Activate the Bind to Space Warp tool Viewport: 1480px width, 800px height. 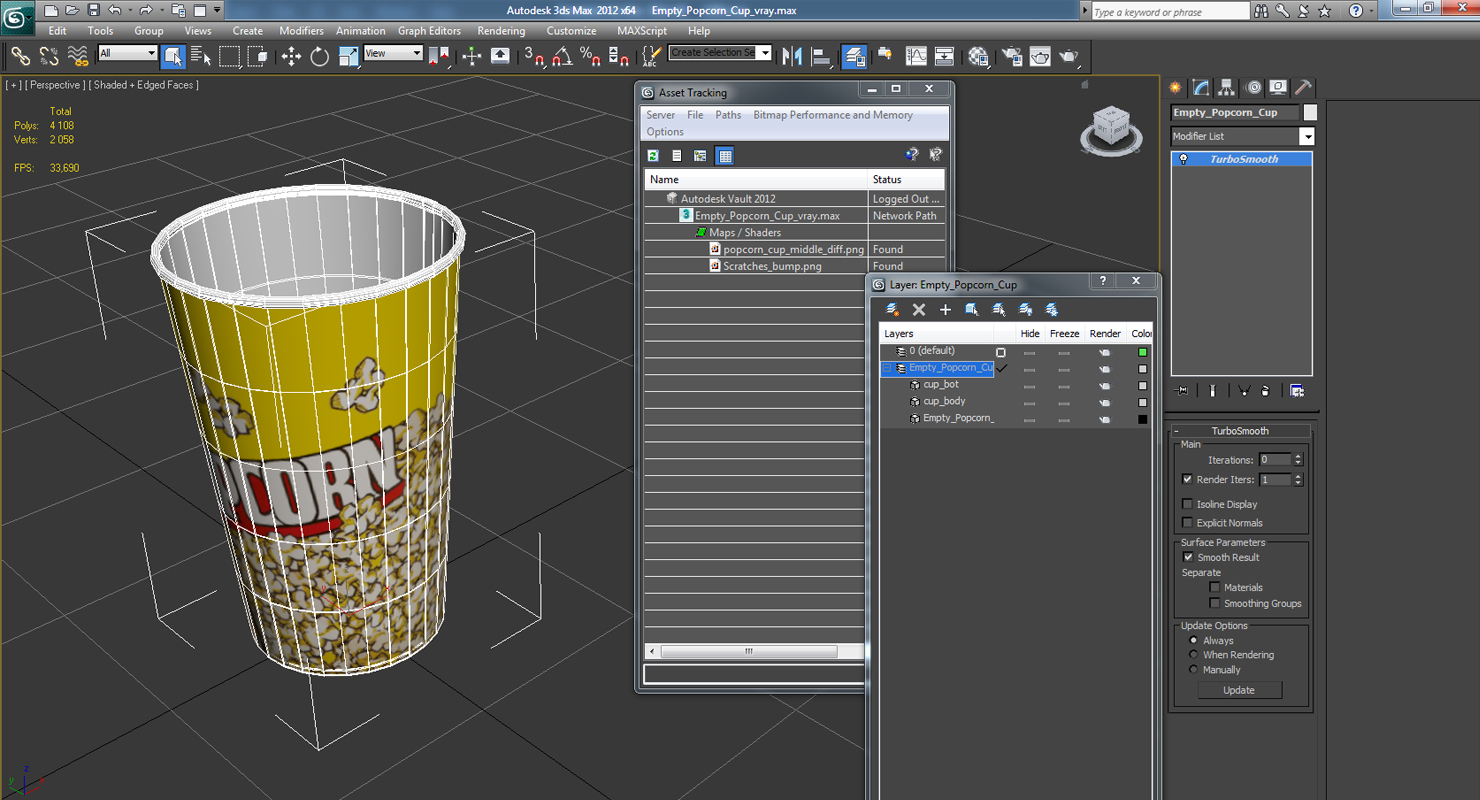pyautogui.click(x=77, y=56)
